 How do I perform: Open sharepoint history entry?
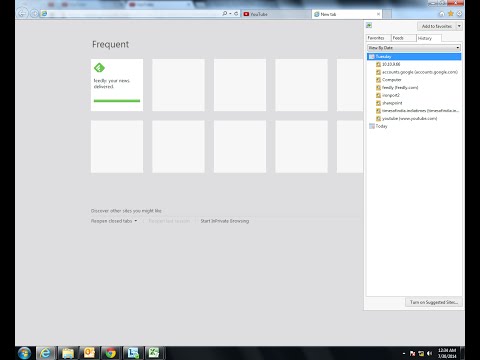click(x=392, y=103)
